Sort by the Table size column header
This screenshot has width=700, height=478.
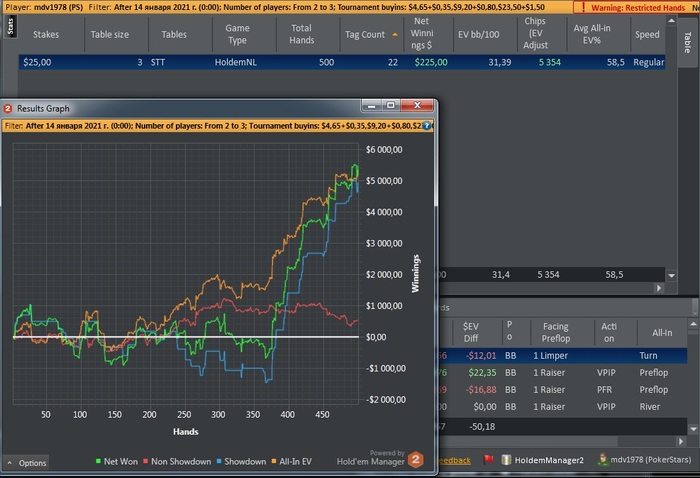pos(110,34)
